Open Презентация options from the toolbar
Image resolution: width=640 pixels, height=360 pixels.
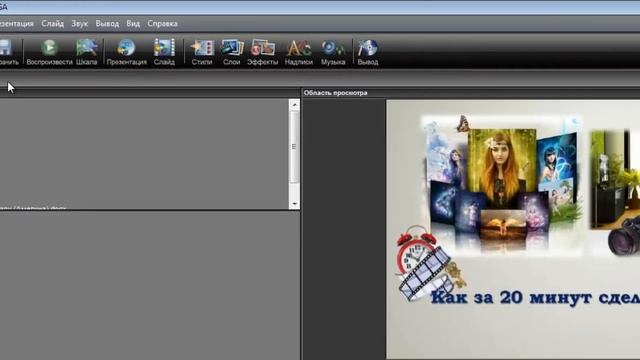point(126,48)
